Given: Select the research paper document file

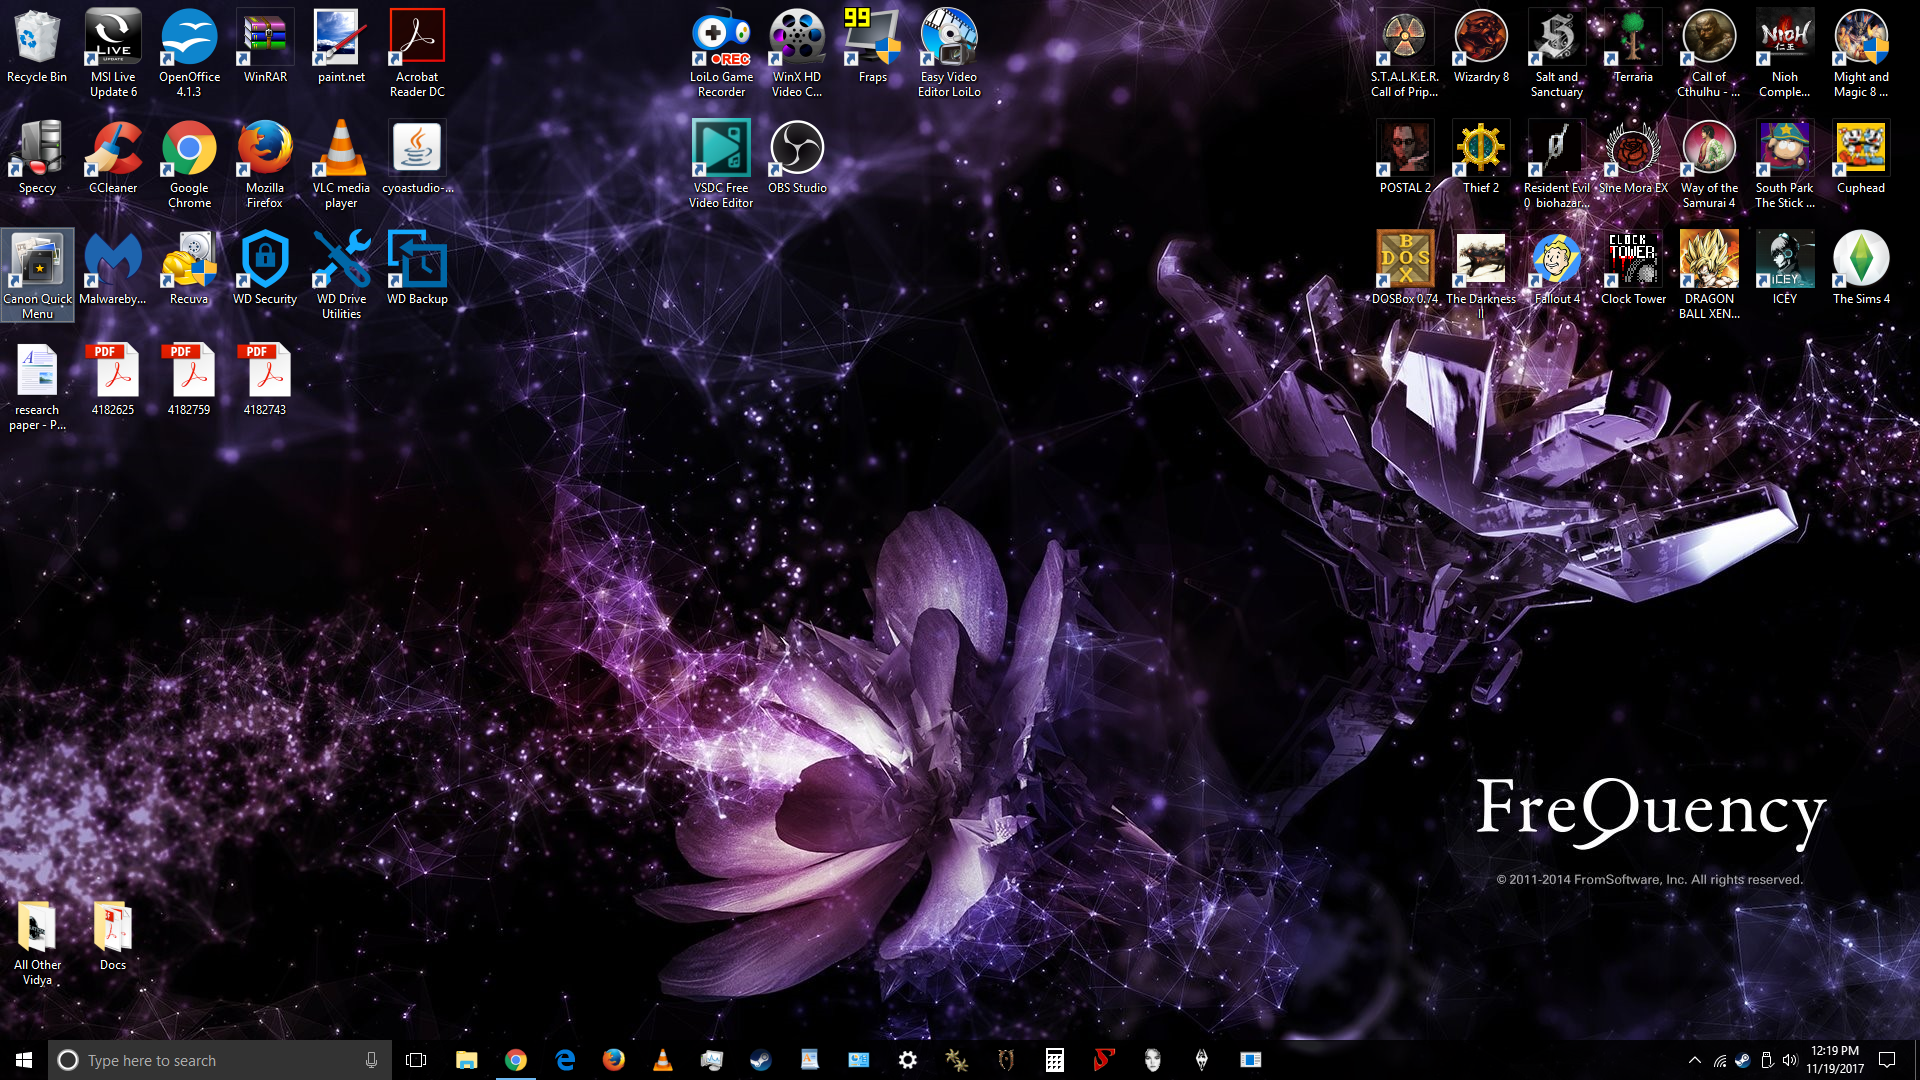Looking at the screenshot, I should point(37,387).
